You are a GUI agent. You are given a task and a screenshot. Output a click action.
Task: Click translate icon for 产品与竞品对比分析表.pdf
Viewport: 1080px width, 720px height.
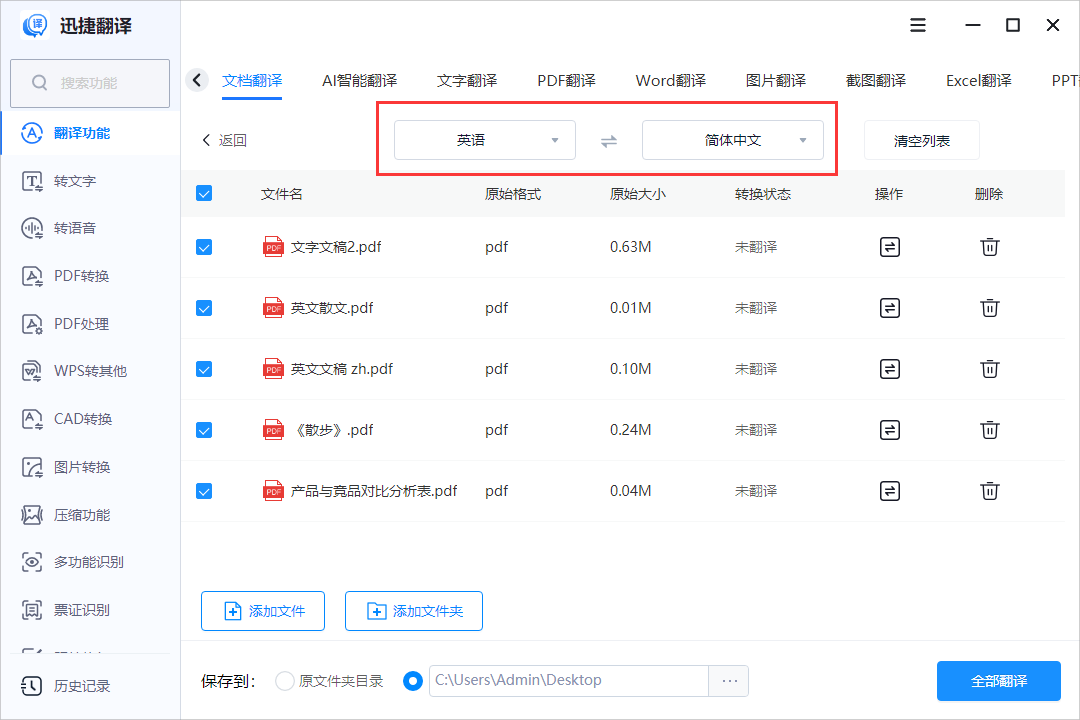(x=890, y=491)
